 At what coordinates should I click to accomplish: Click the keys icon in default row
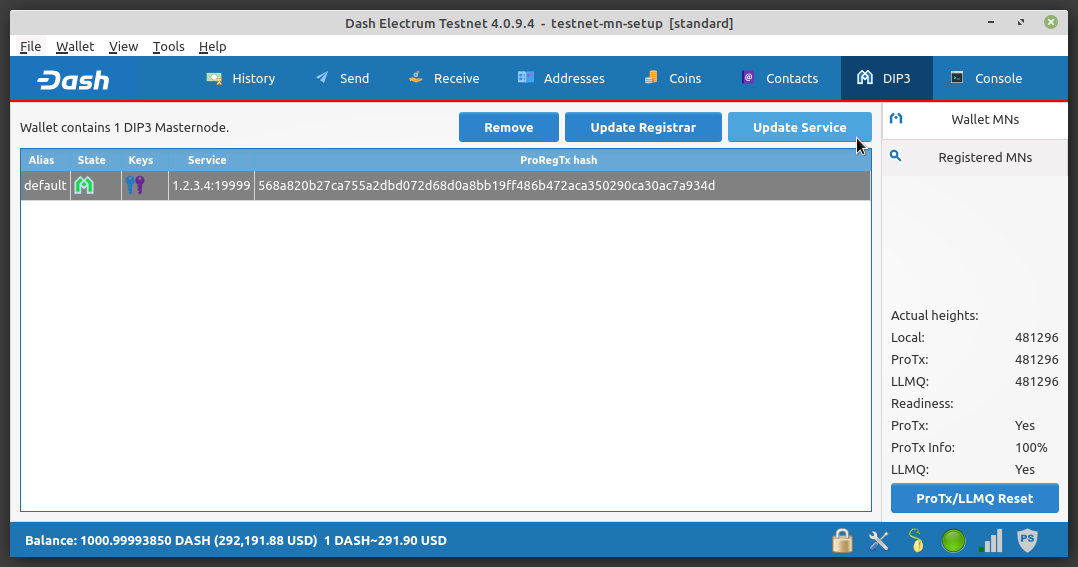(x=135, y=185)
